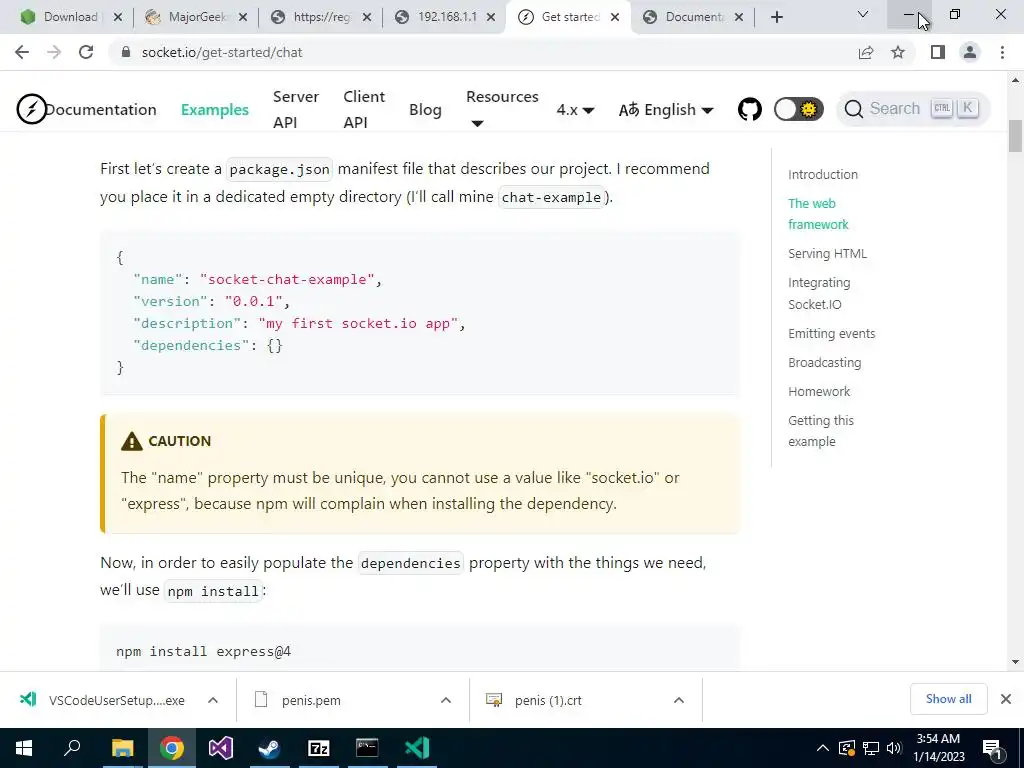Screen dimensions: 1024x768
Task: Close the MajorGeeks tab
Action: [243, 18]
